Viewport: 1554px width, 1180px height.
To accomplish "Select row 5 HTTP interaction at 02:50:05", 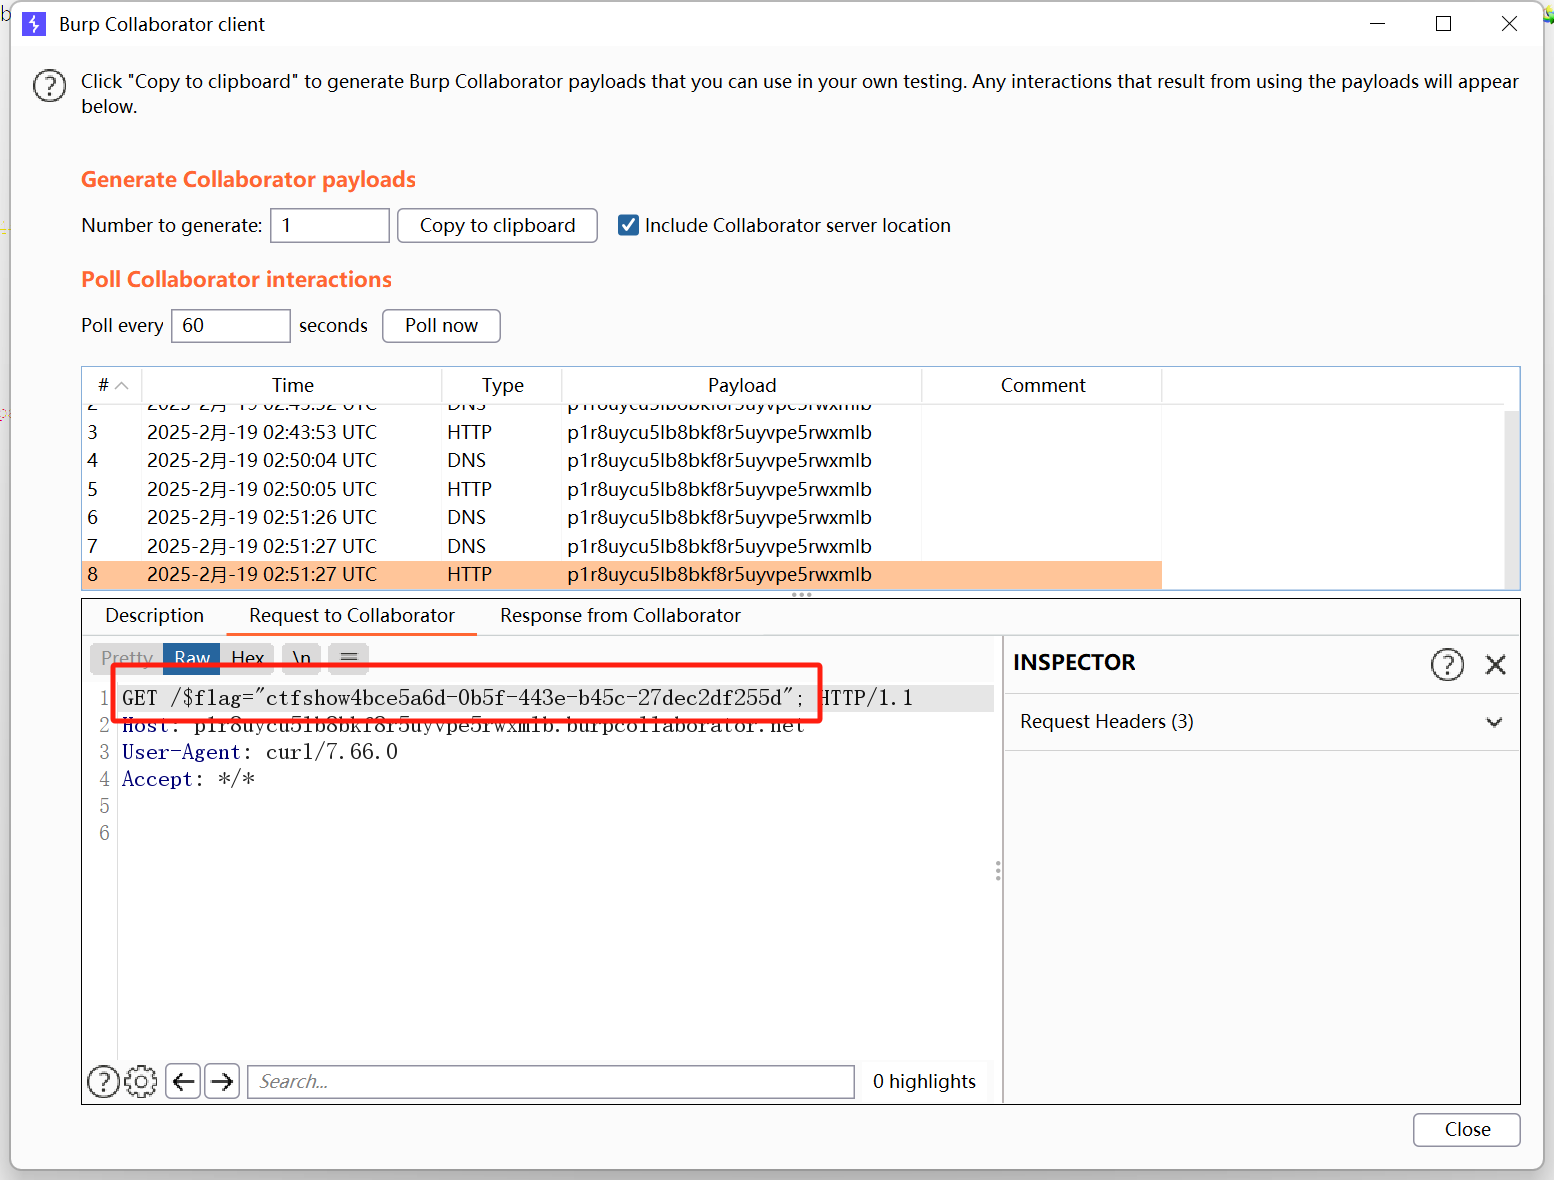I will click(x=622, y=489).
